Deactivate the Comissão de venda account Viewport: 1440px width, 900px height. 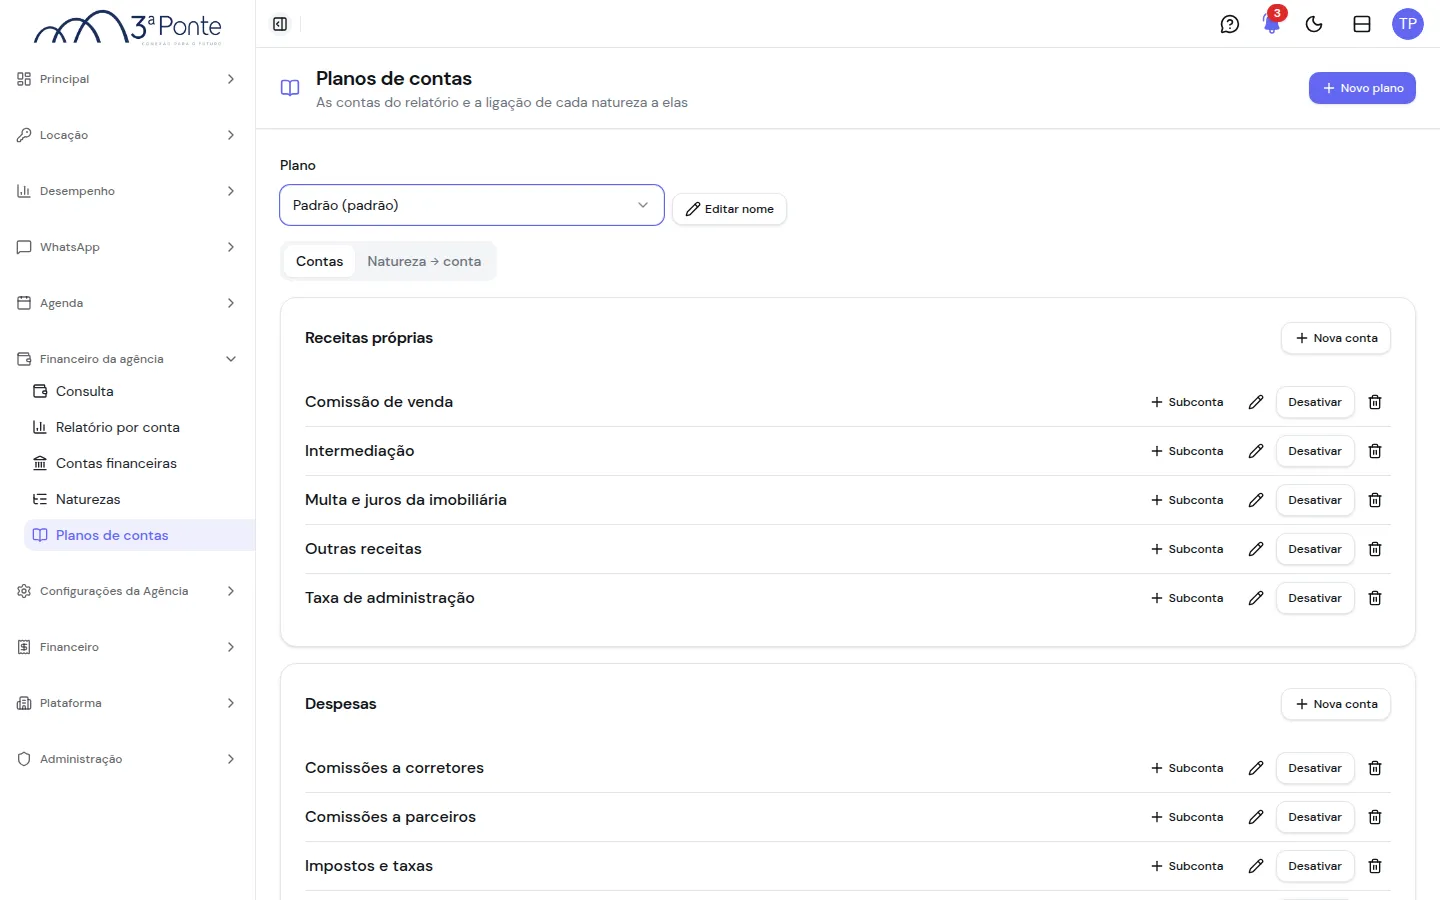click(x=1315, y=402)
